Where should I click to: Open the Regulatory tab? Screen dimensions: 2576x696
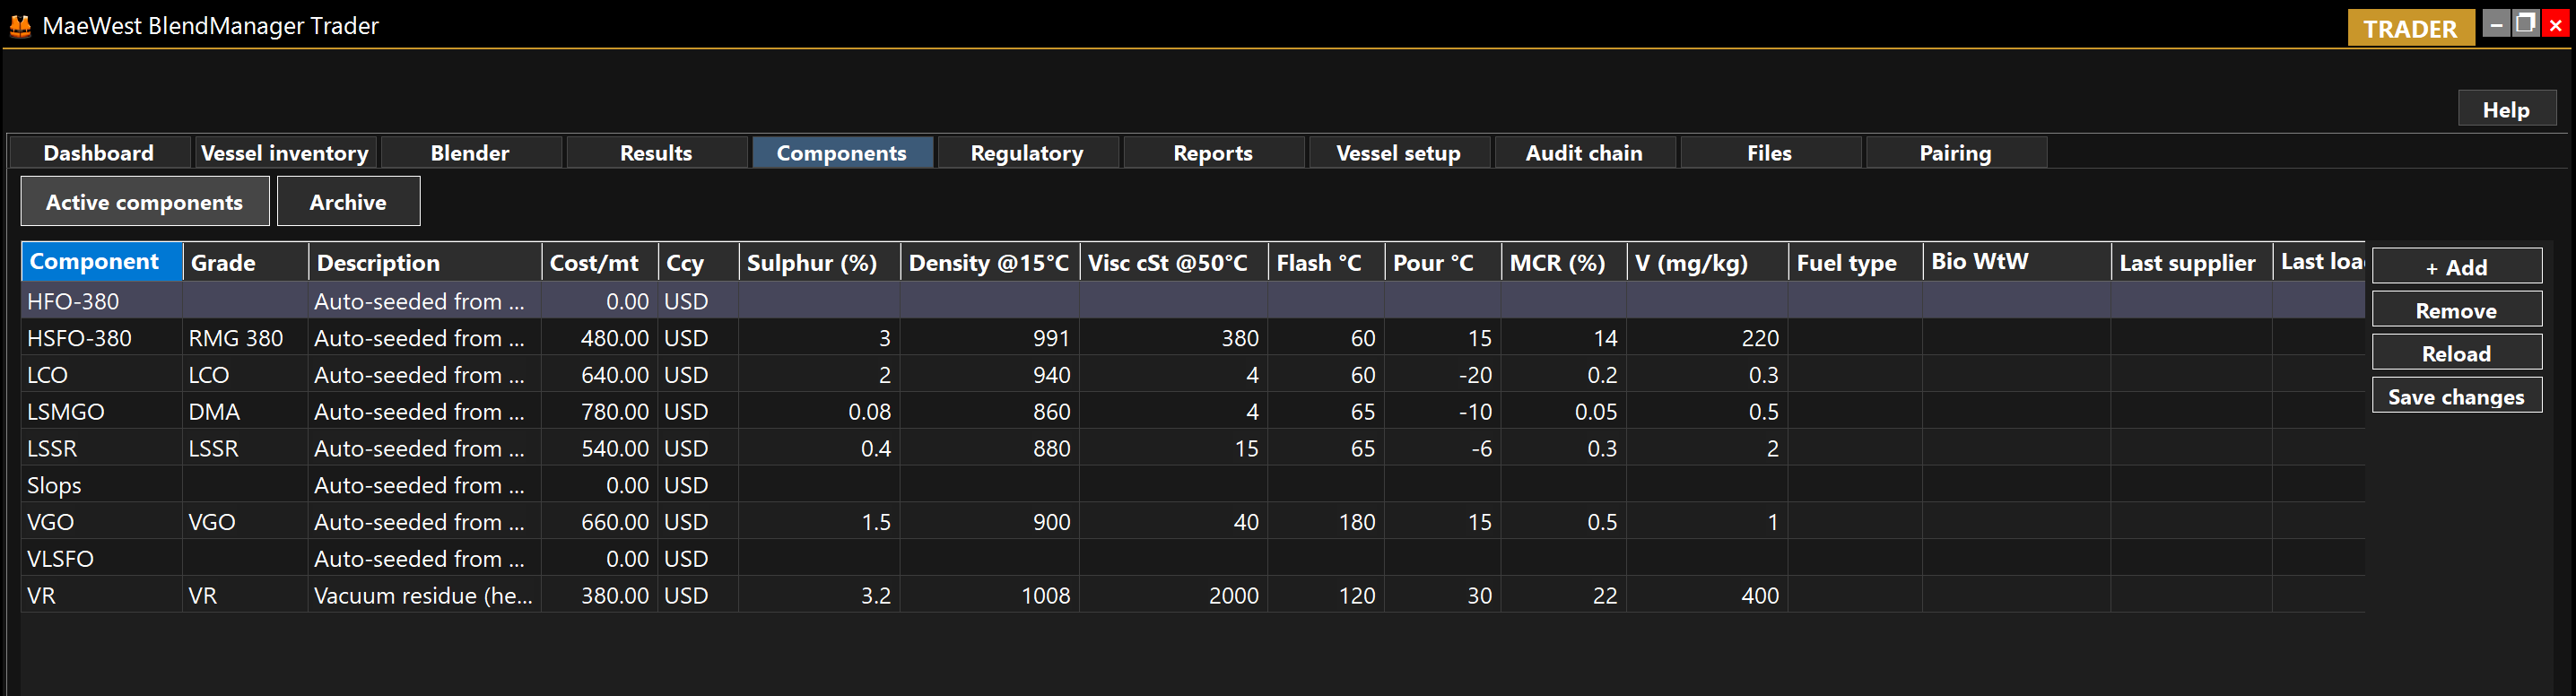coord(1027,153)
